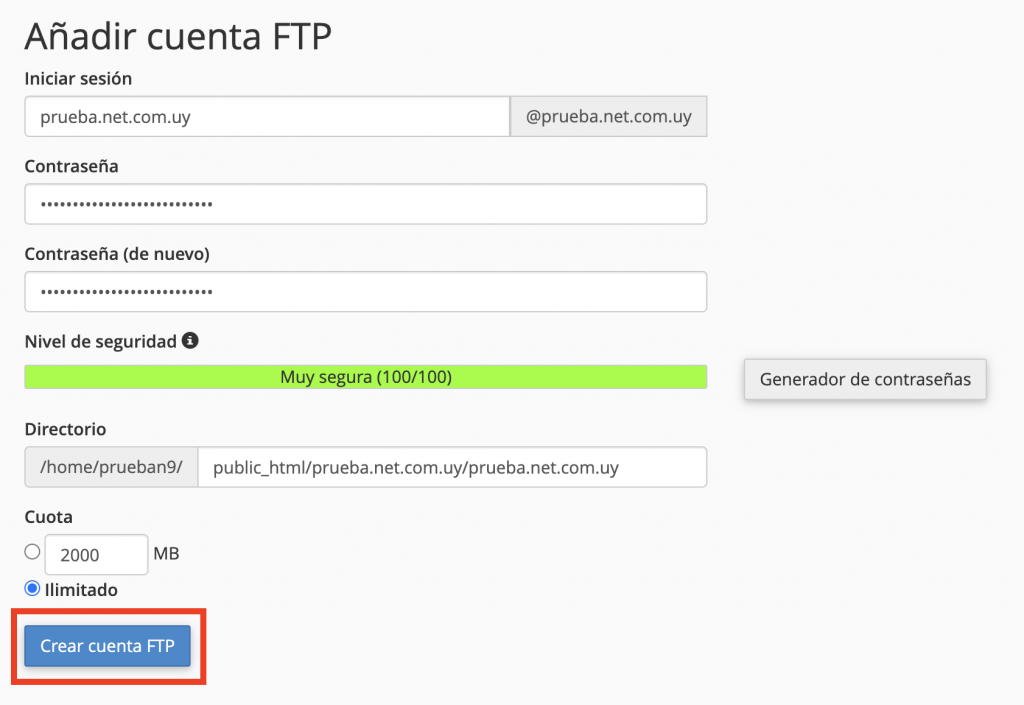Viewport: 1024px width, 705px height.
Task: Select the MB quota radio button
Action: pyautogui.click(x=32, y=552)
